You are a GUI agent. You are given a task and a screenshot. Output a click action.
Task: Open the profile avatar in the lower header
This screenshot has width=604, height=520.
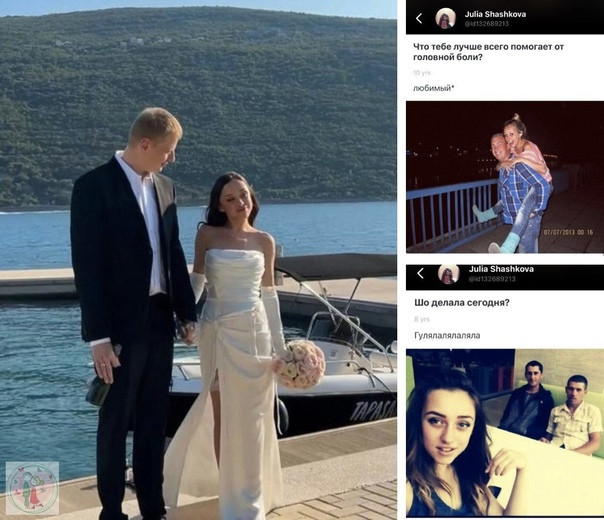(448, 274)
